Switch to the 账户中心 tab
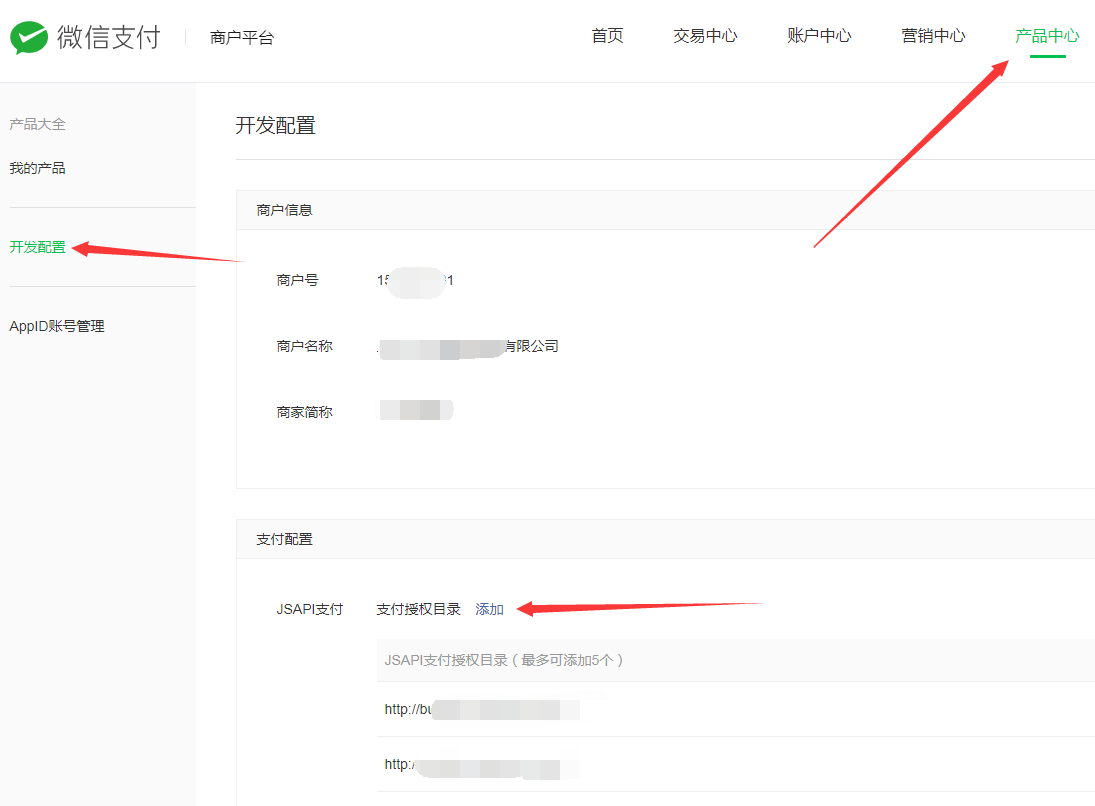The image size is (1095, 806). click(x=819, y=36)
